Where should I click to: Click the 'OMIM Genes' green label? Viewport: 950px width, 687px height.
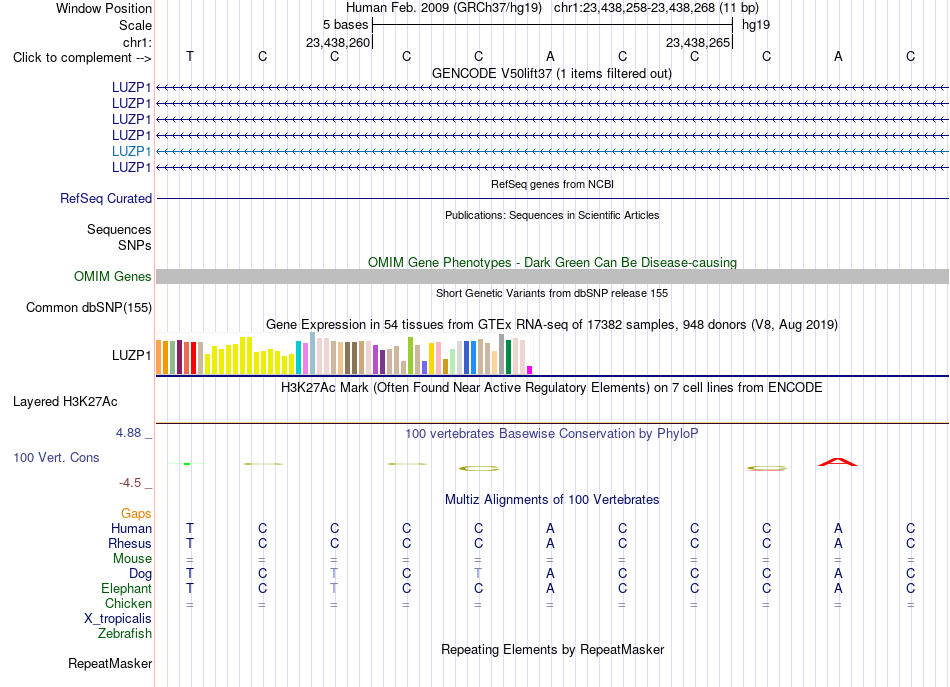point(113,277)
